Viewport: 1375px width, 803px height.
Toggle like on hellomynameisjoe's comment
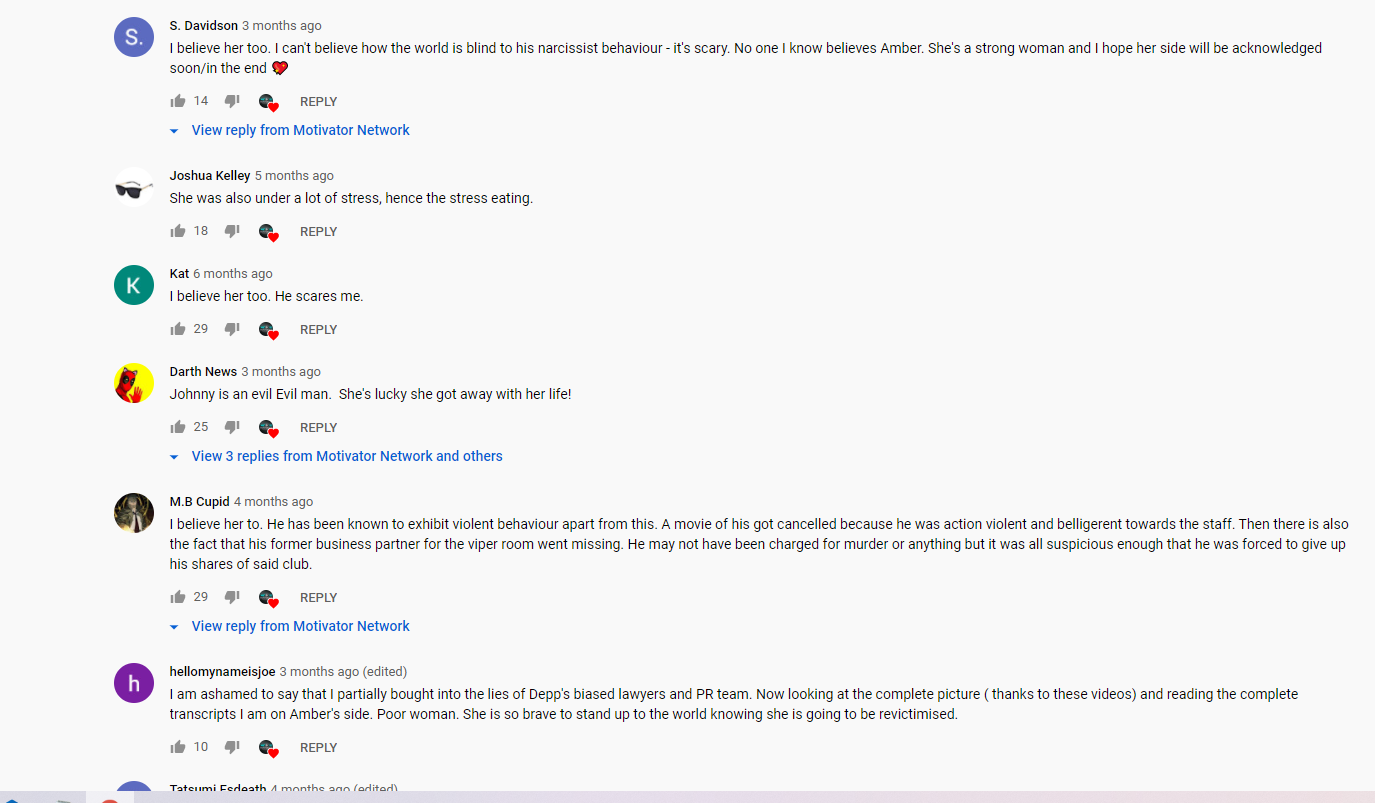177,747
